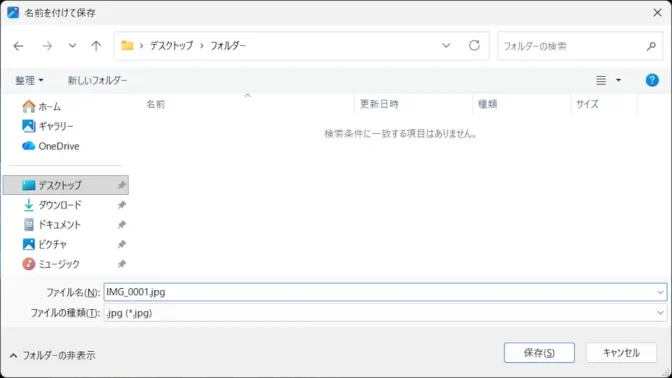The width and height of the screenshot is (672, 378).
Task: Go back with the left arrow
Action: (x=18, y=46)
